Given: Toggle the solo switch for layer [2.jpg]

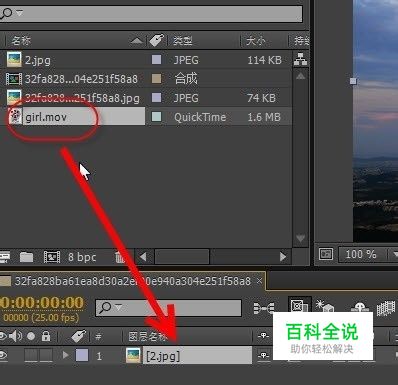Looking at the screenshot, I should 31,356.
